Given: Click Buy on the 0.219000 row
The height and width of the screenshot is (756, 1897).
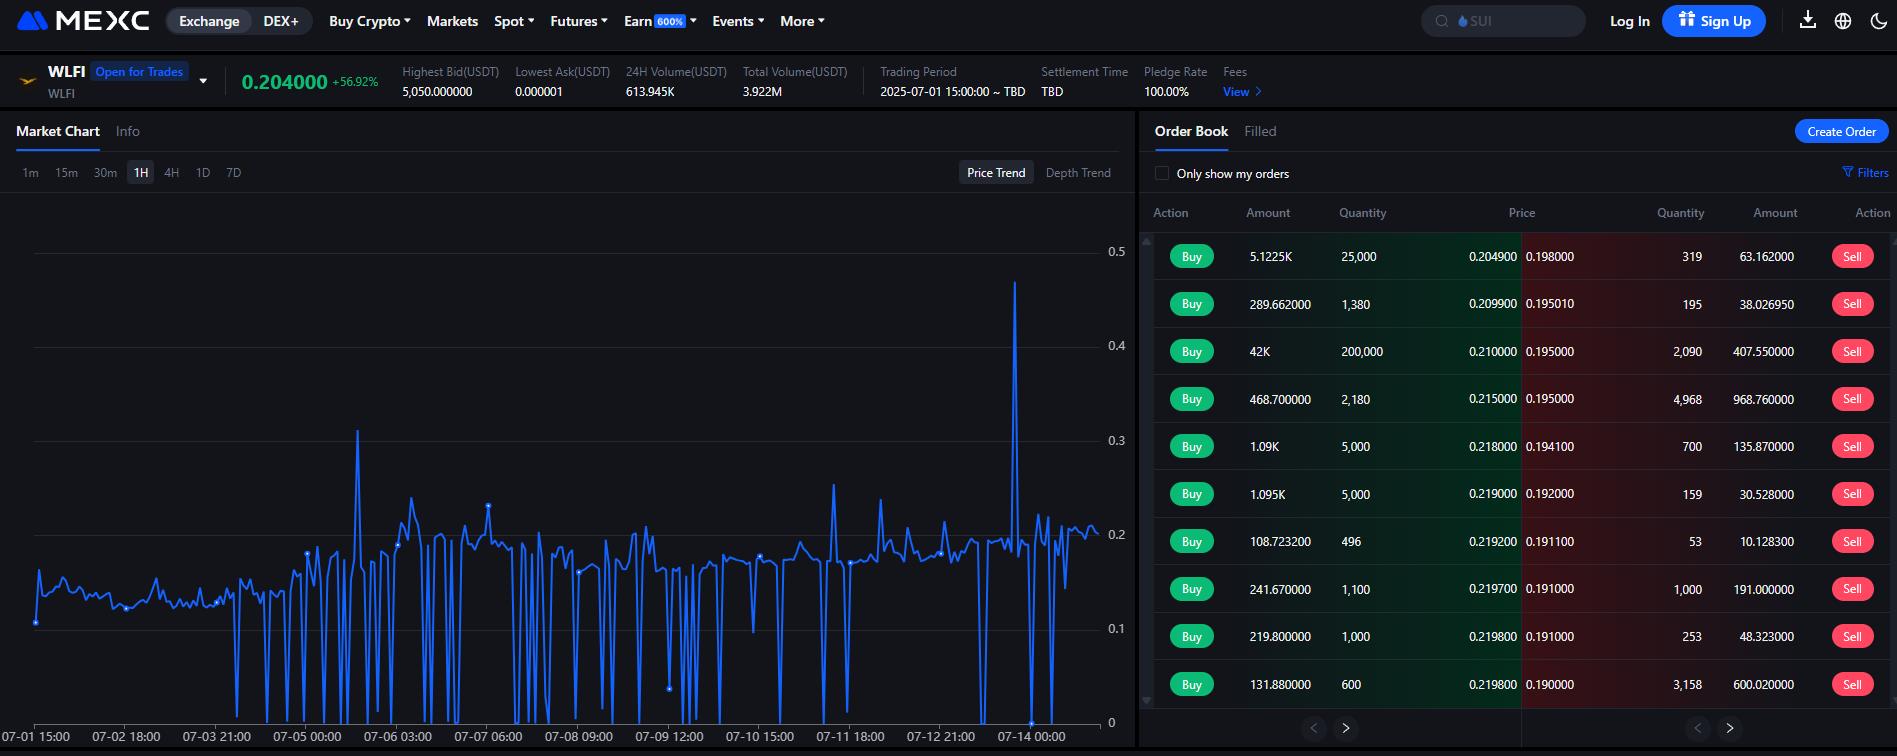Looking at the screenshot, I should (1192, 494).
